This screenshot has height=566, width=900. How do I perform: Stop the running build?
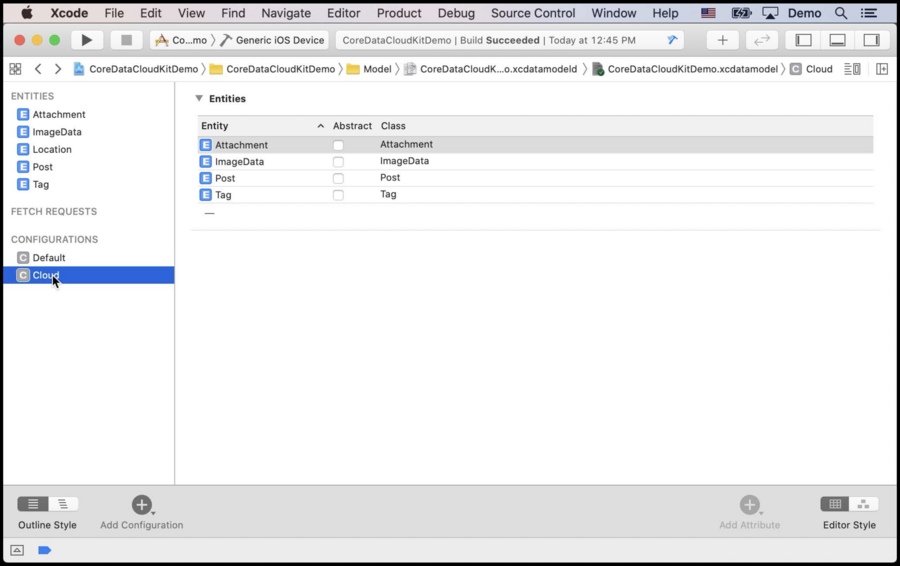coord(126,40)
